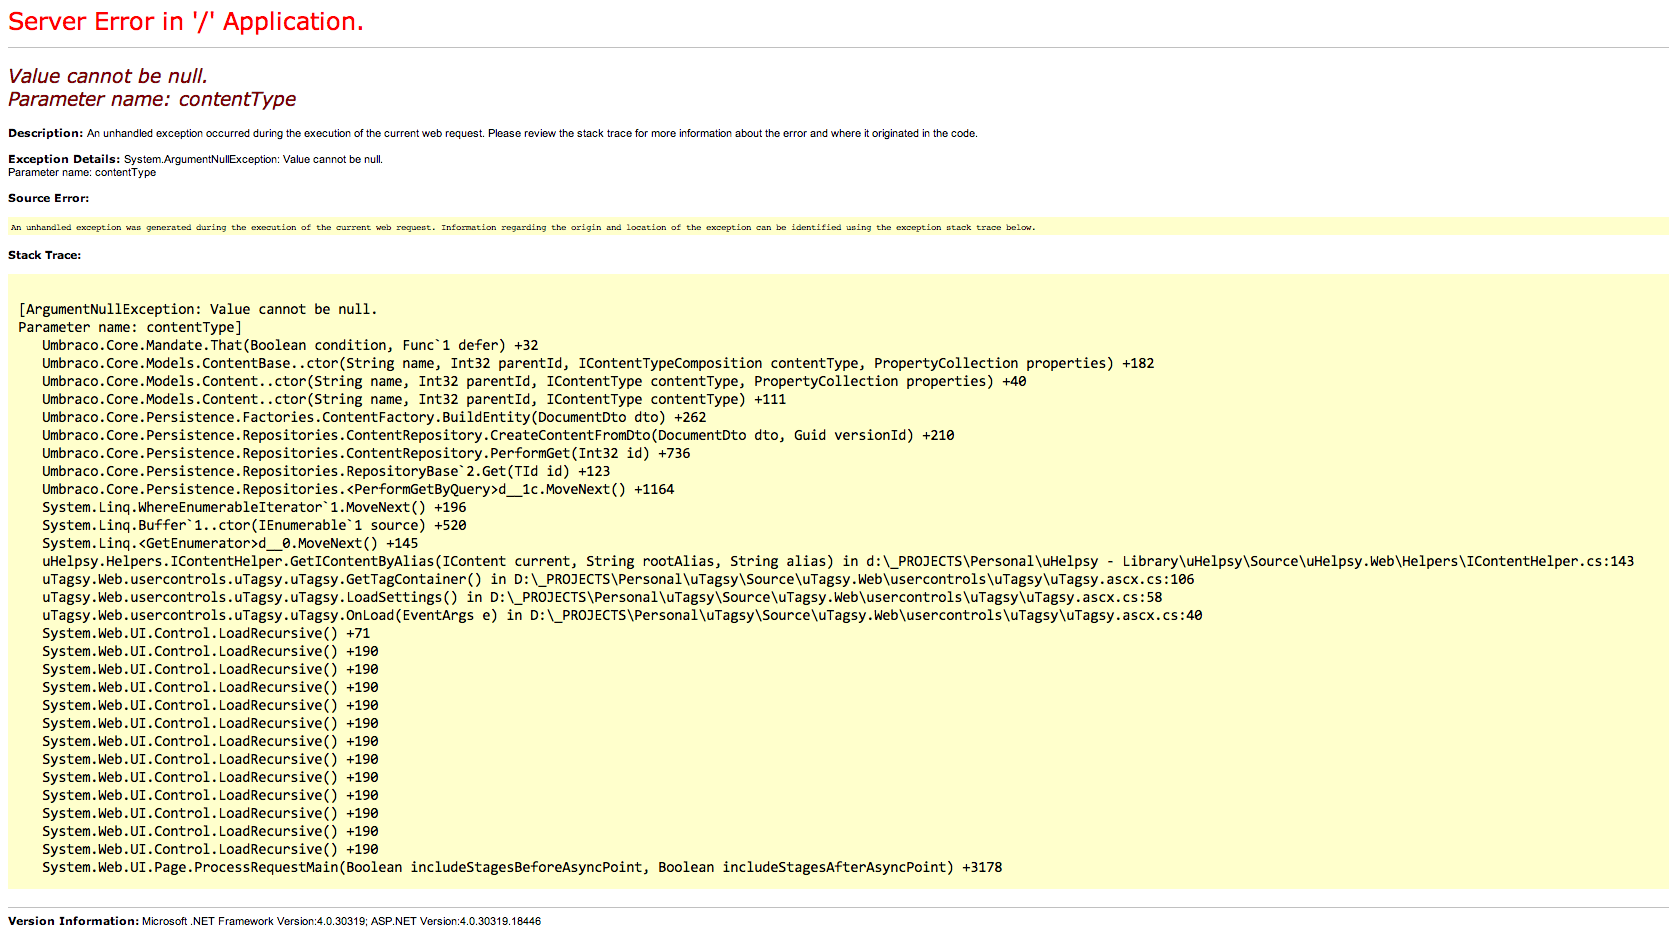Click the 'Stack Trace:' label
The image size is (1669, 936).
(44, 255)
